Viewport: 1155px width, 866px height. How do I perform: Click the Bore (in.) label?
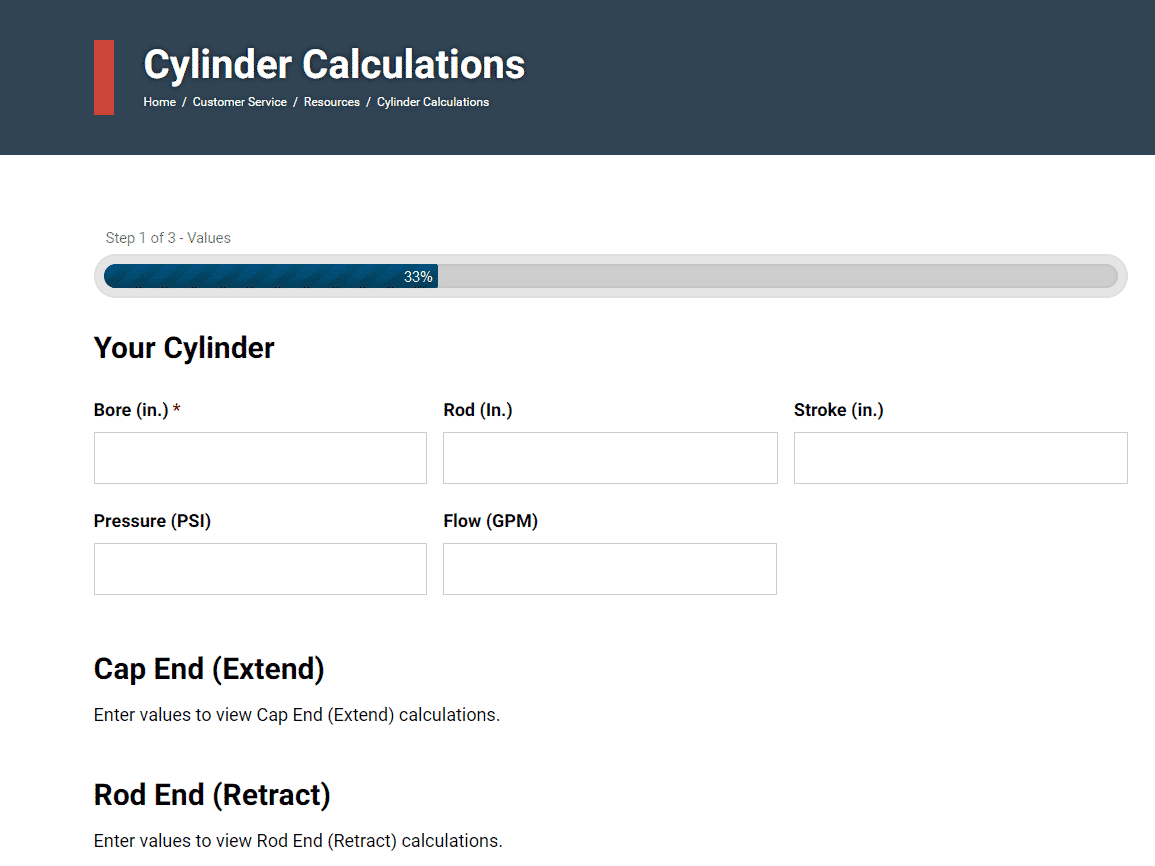[137, 410]
